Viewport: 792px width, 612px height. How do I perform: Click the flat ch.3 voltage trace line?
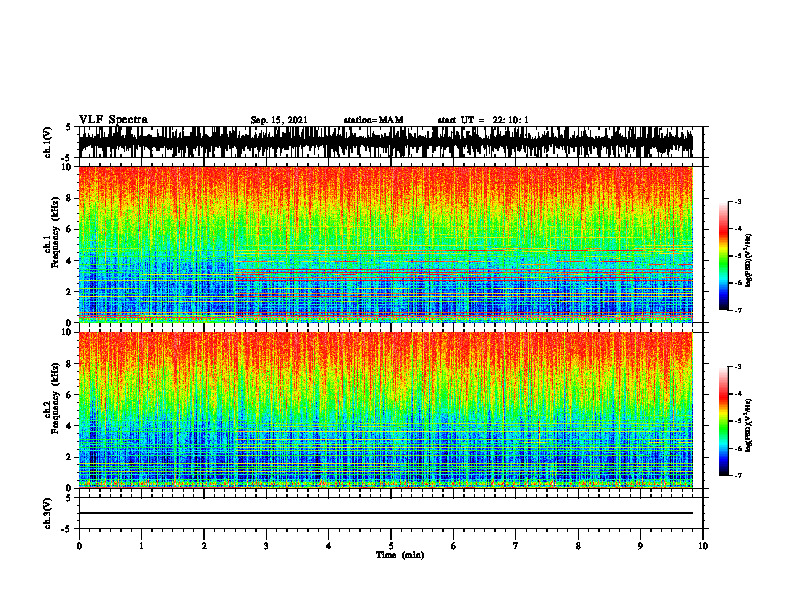tap(386, 513)
